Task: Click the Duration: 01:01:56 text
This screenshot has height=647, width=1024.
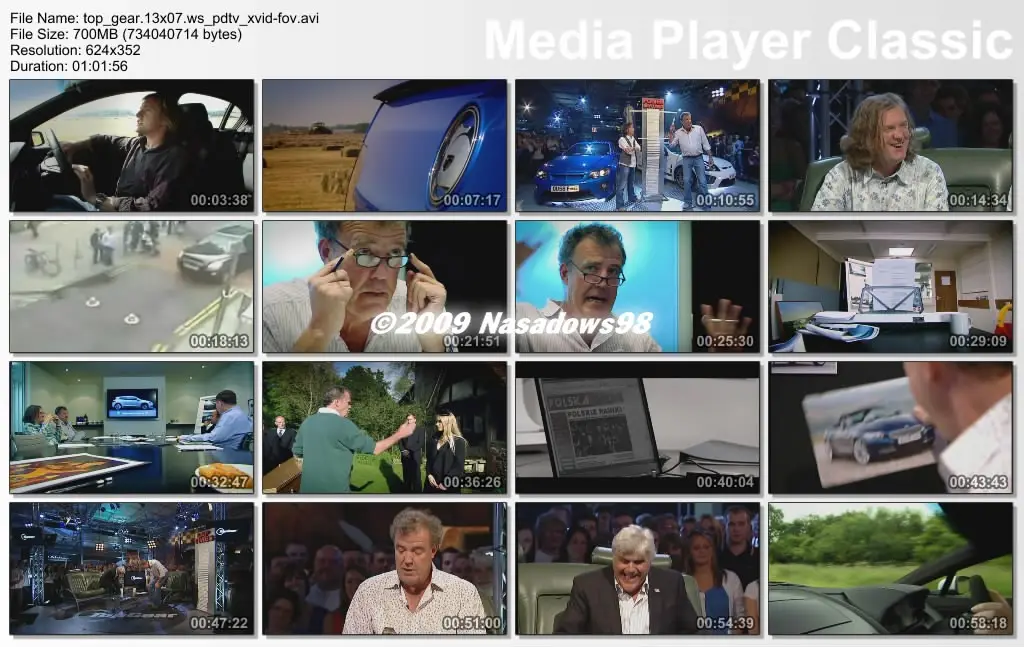Action: point(69,66)
